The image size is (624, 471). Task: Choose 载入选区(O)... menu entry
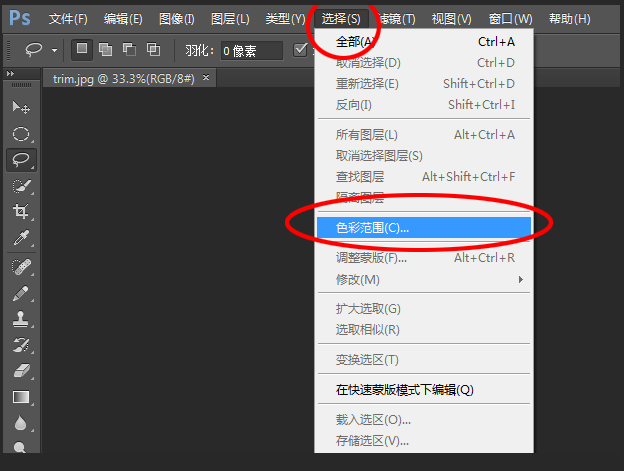click(x=424, y=420)
